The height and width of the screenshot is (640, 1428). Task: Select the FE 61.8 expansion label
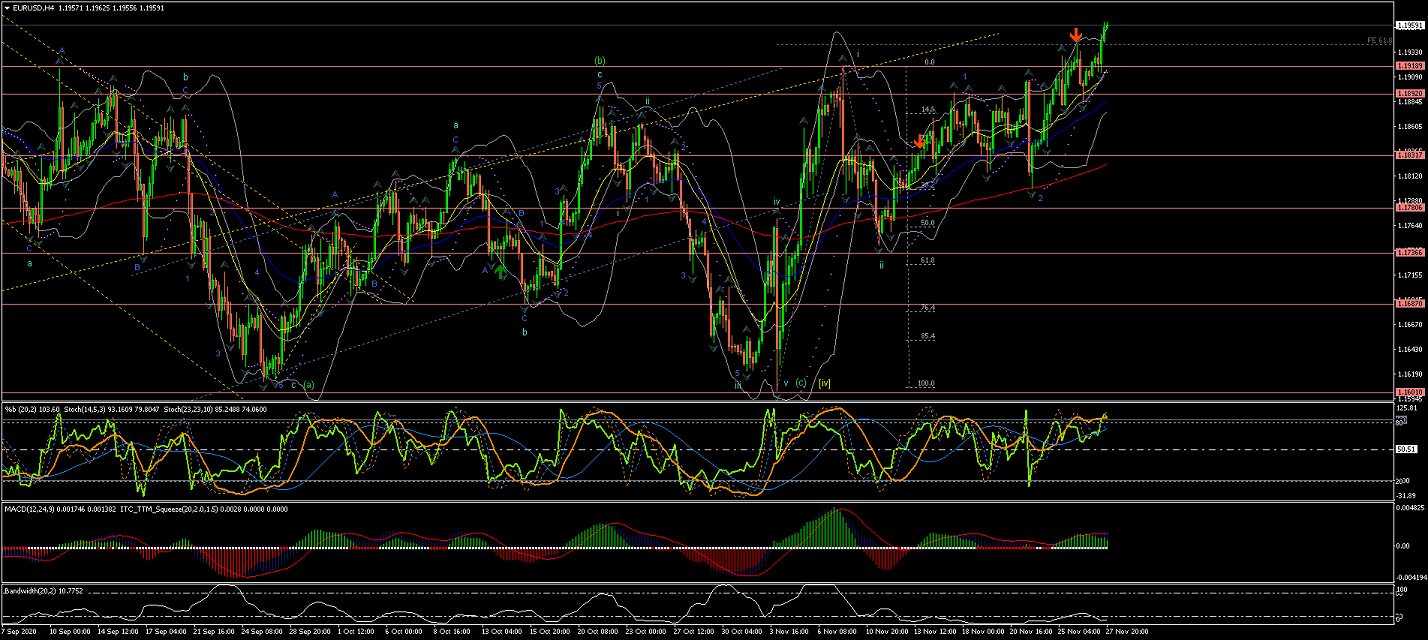coord(1379,41)
